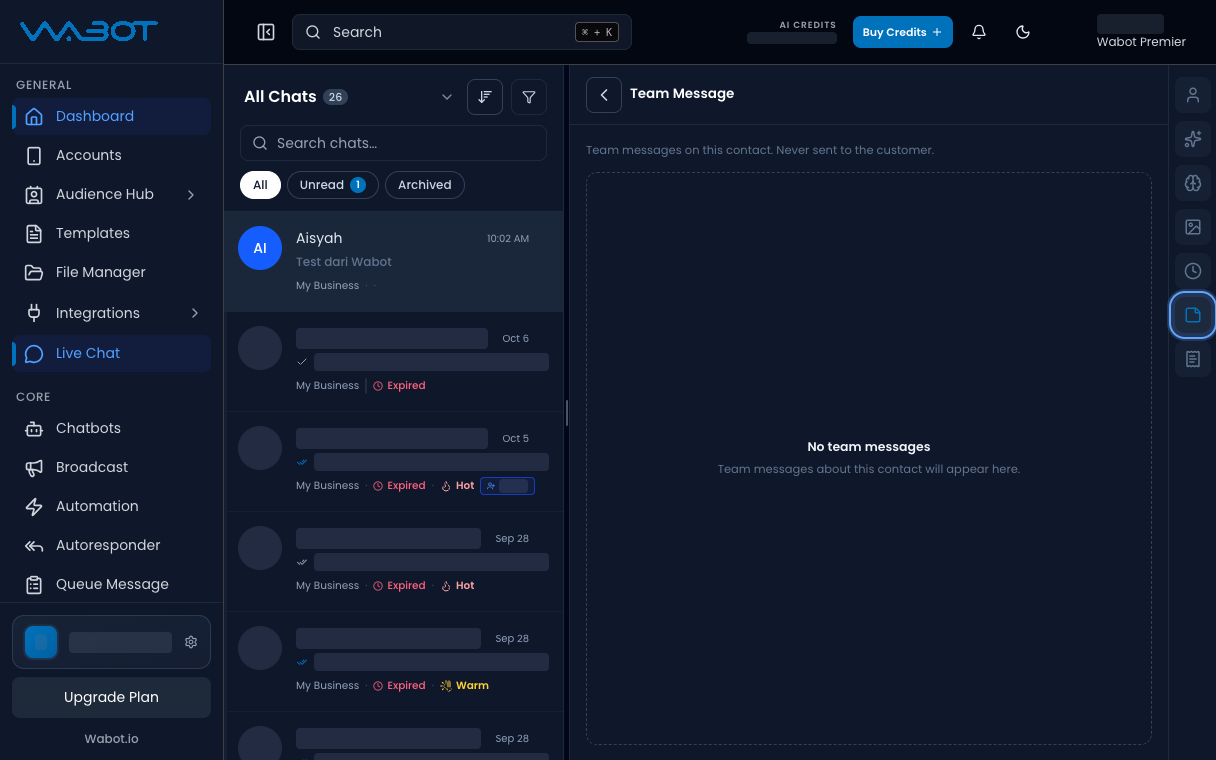Screen dimensions: 1216x760
Task: Open Templates in the sidebar
Action: pos(111,233)
